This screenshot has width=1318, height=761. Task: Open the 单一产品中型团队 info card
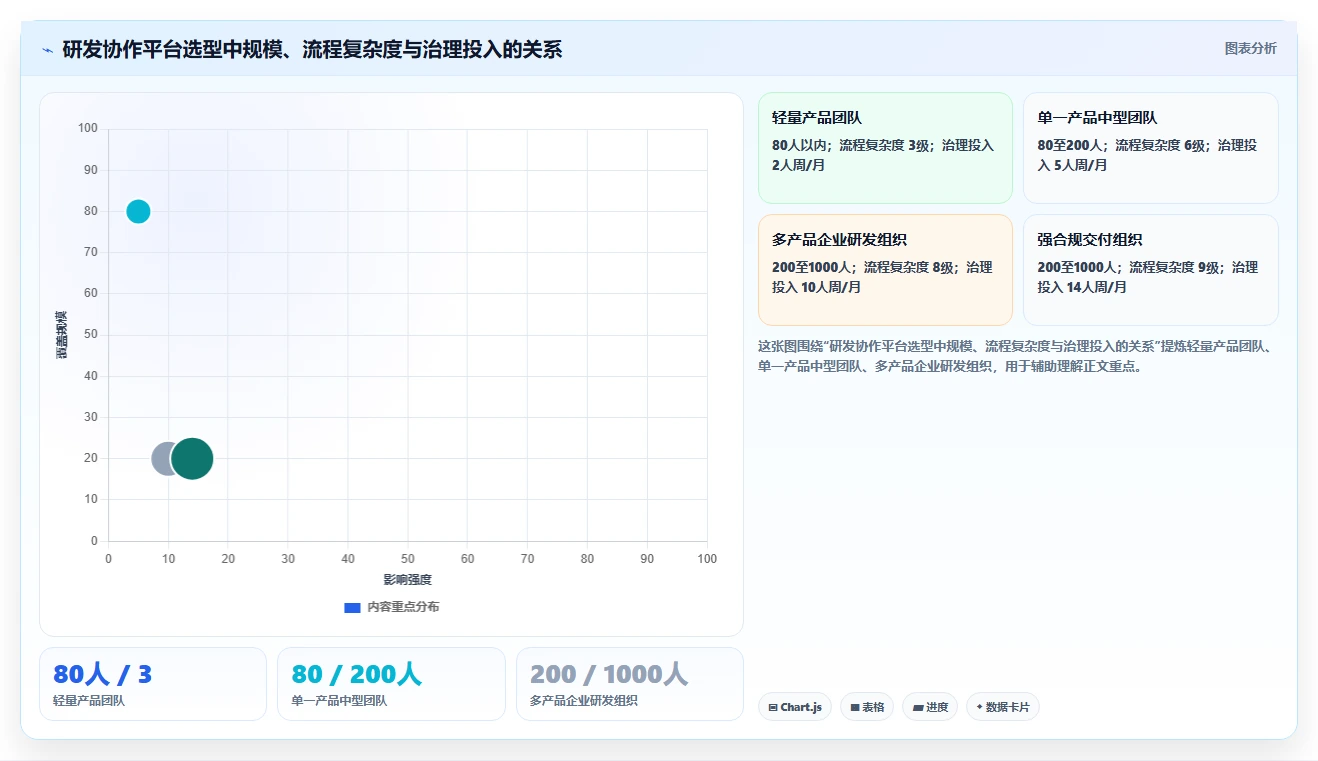pyautogui.click(x=1150, y=148)
